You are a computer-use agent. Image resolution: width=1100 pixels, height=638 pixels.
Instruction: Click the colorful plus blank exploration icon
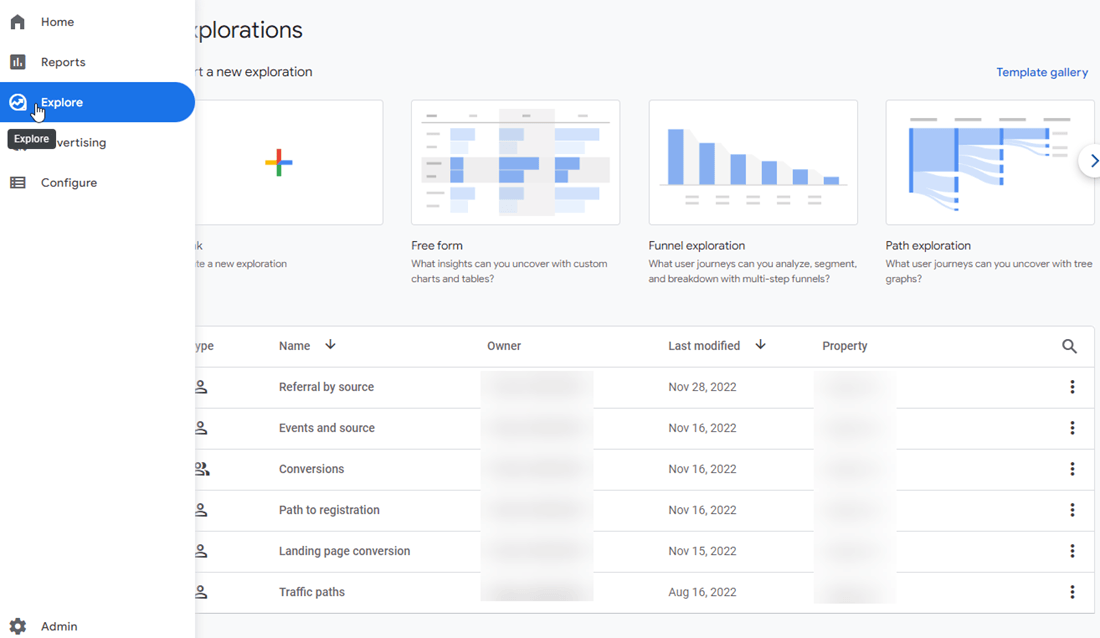pyautogui.click(x=279, y=162)
